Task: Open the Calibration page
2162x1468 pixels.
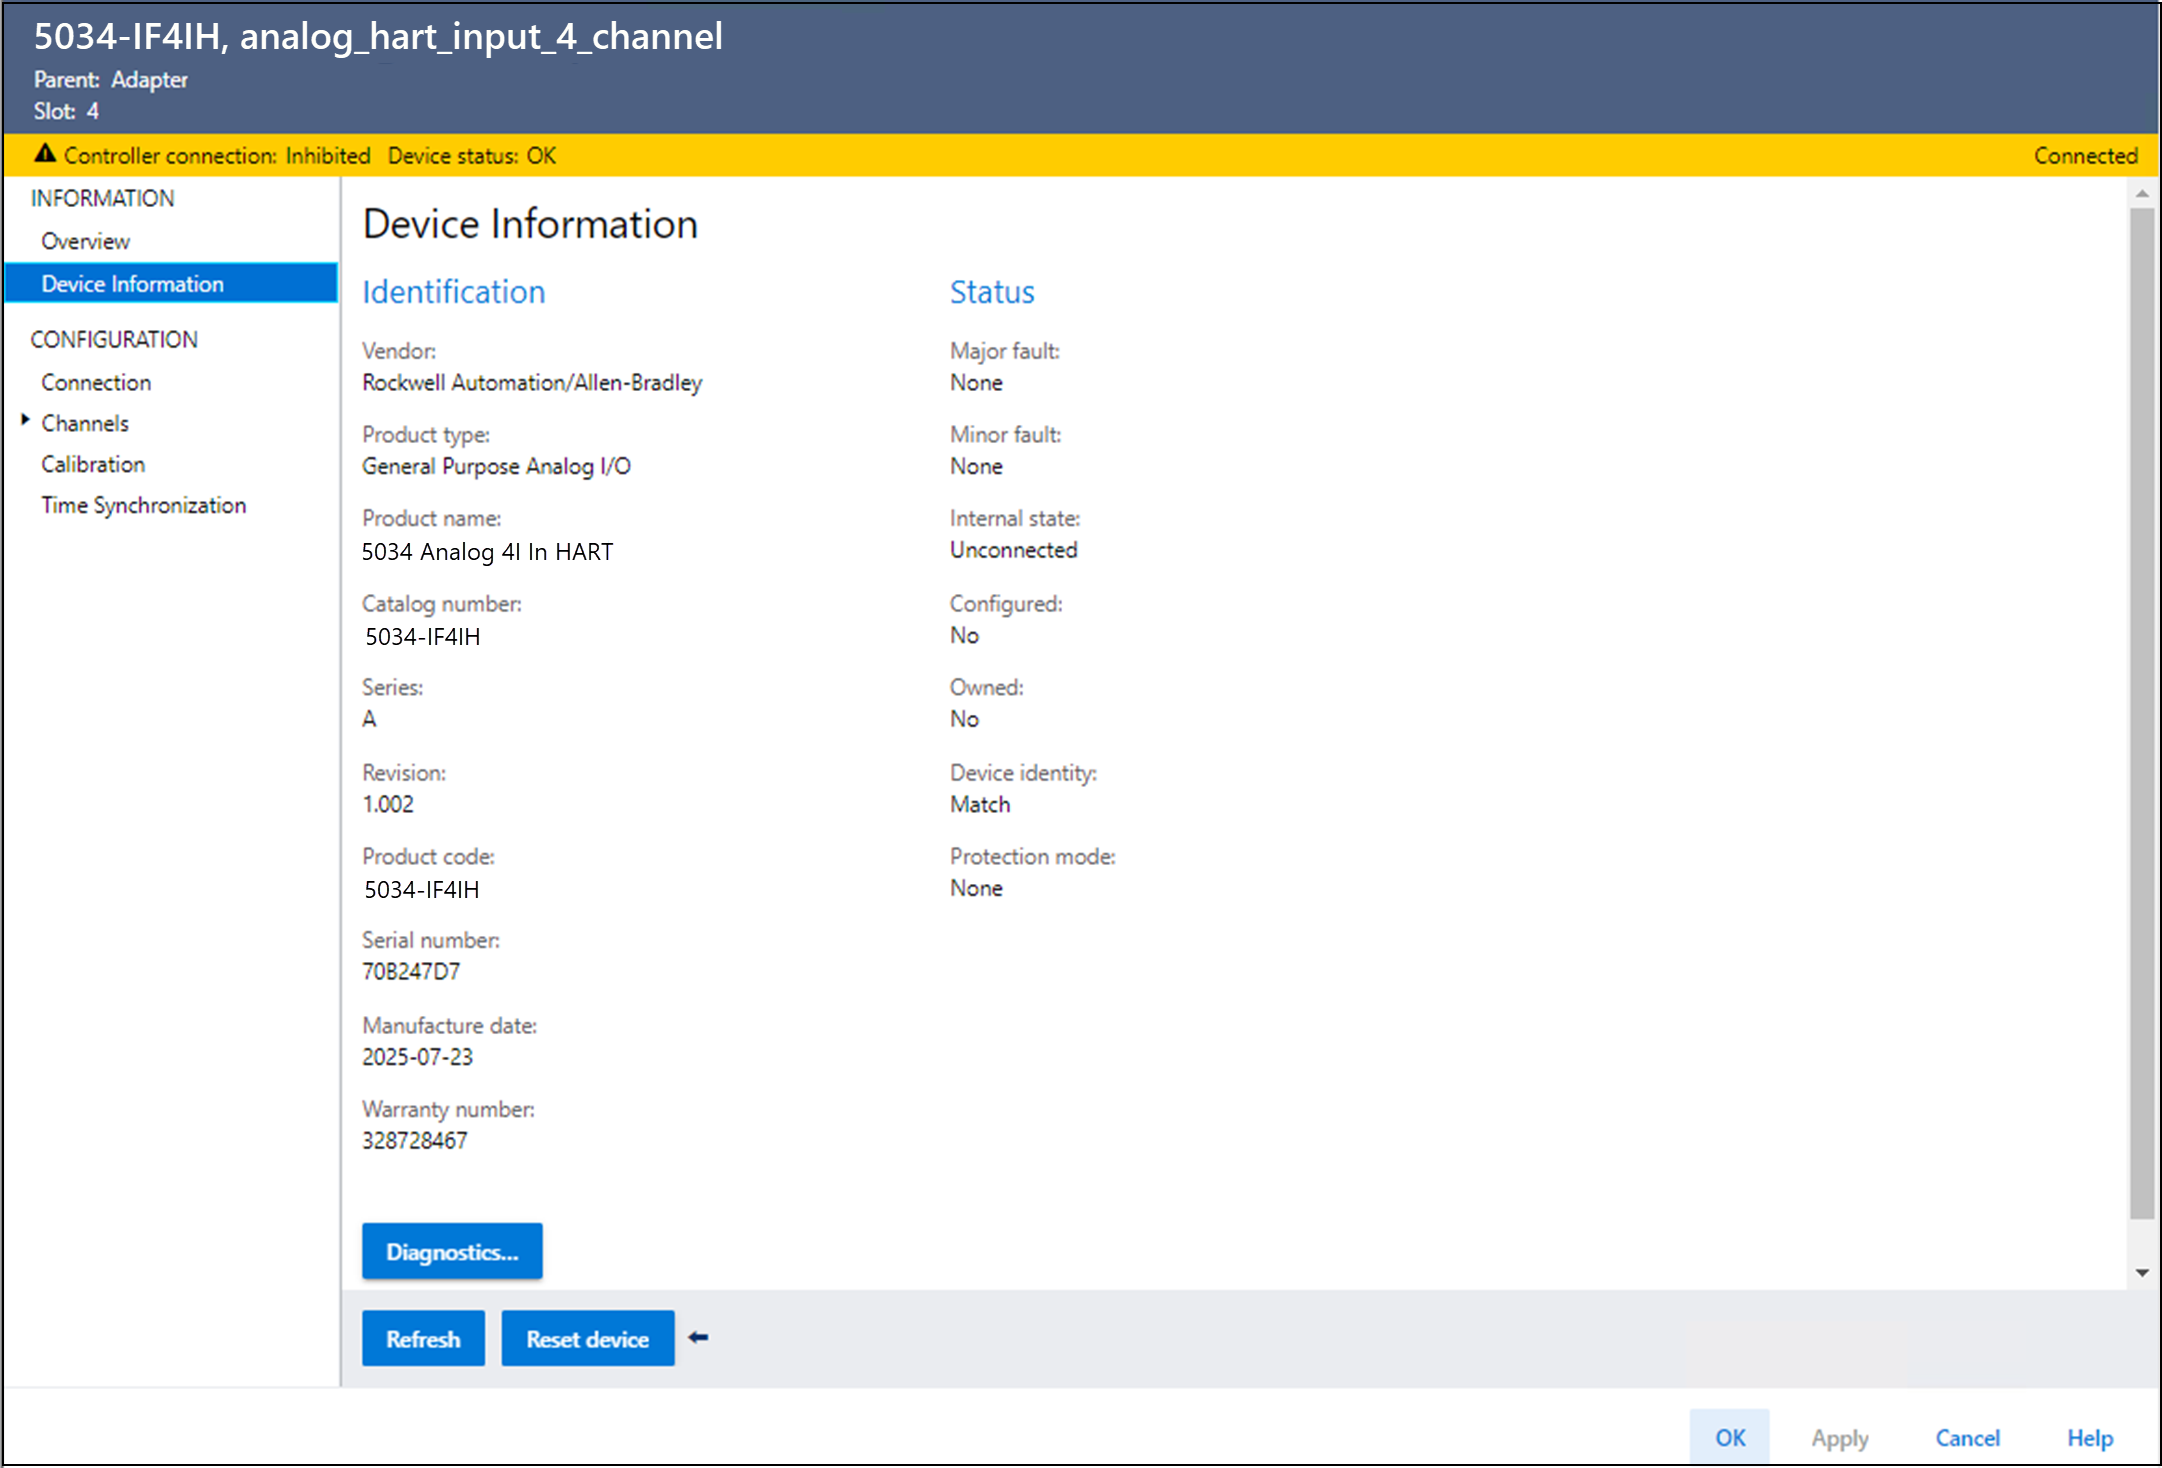Action: point(93,464)
